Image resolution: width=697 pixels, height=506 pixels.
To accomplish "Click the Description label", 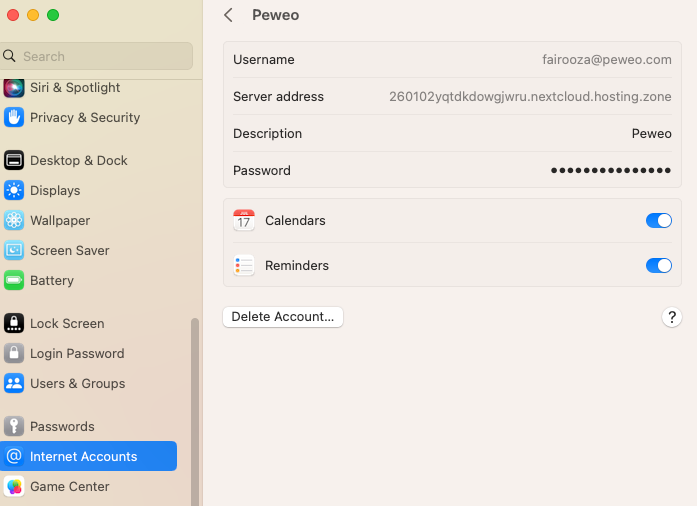I will 268,133.
